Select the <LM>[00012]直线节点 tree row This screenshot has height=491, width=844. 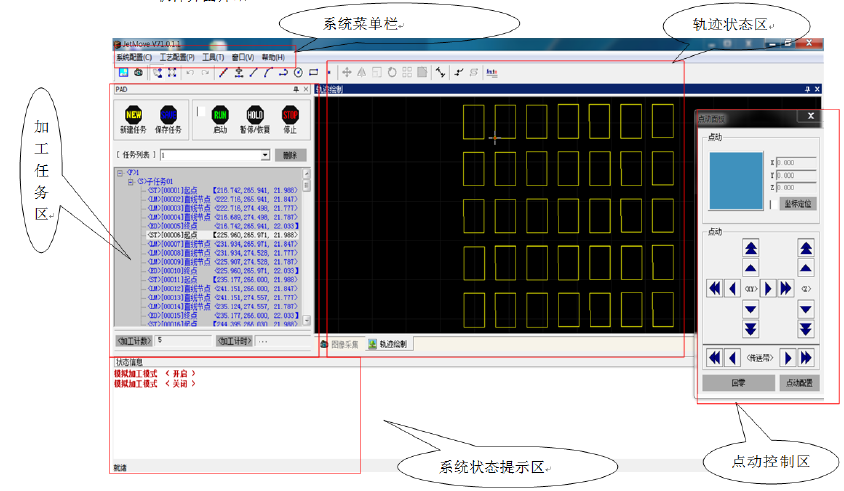tap(223, 289)
